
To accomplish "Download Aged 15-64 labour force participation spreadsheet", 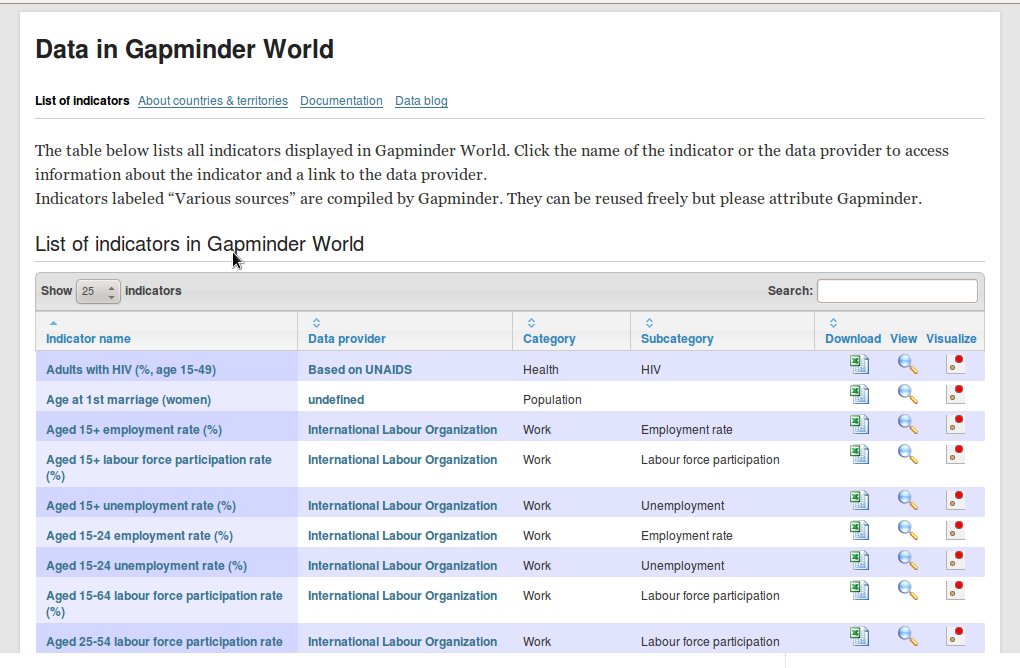I will pos(859,591).
